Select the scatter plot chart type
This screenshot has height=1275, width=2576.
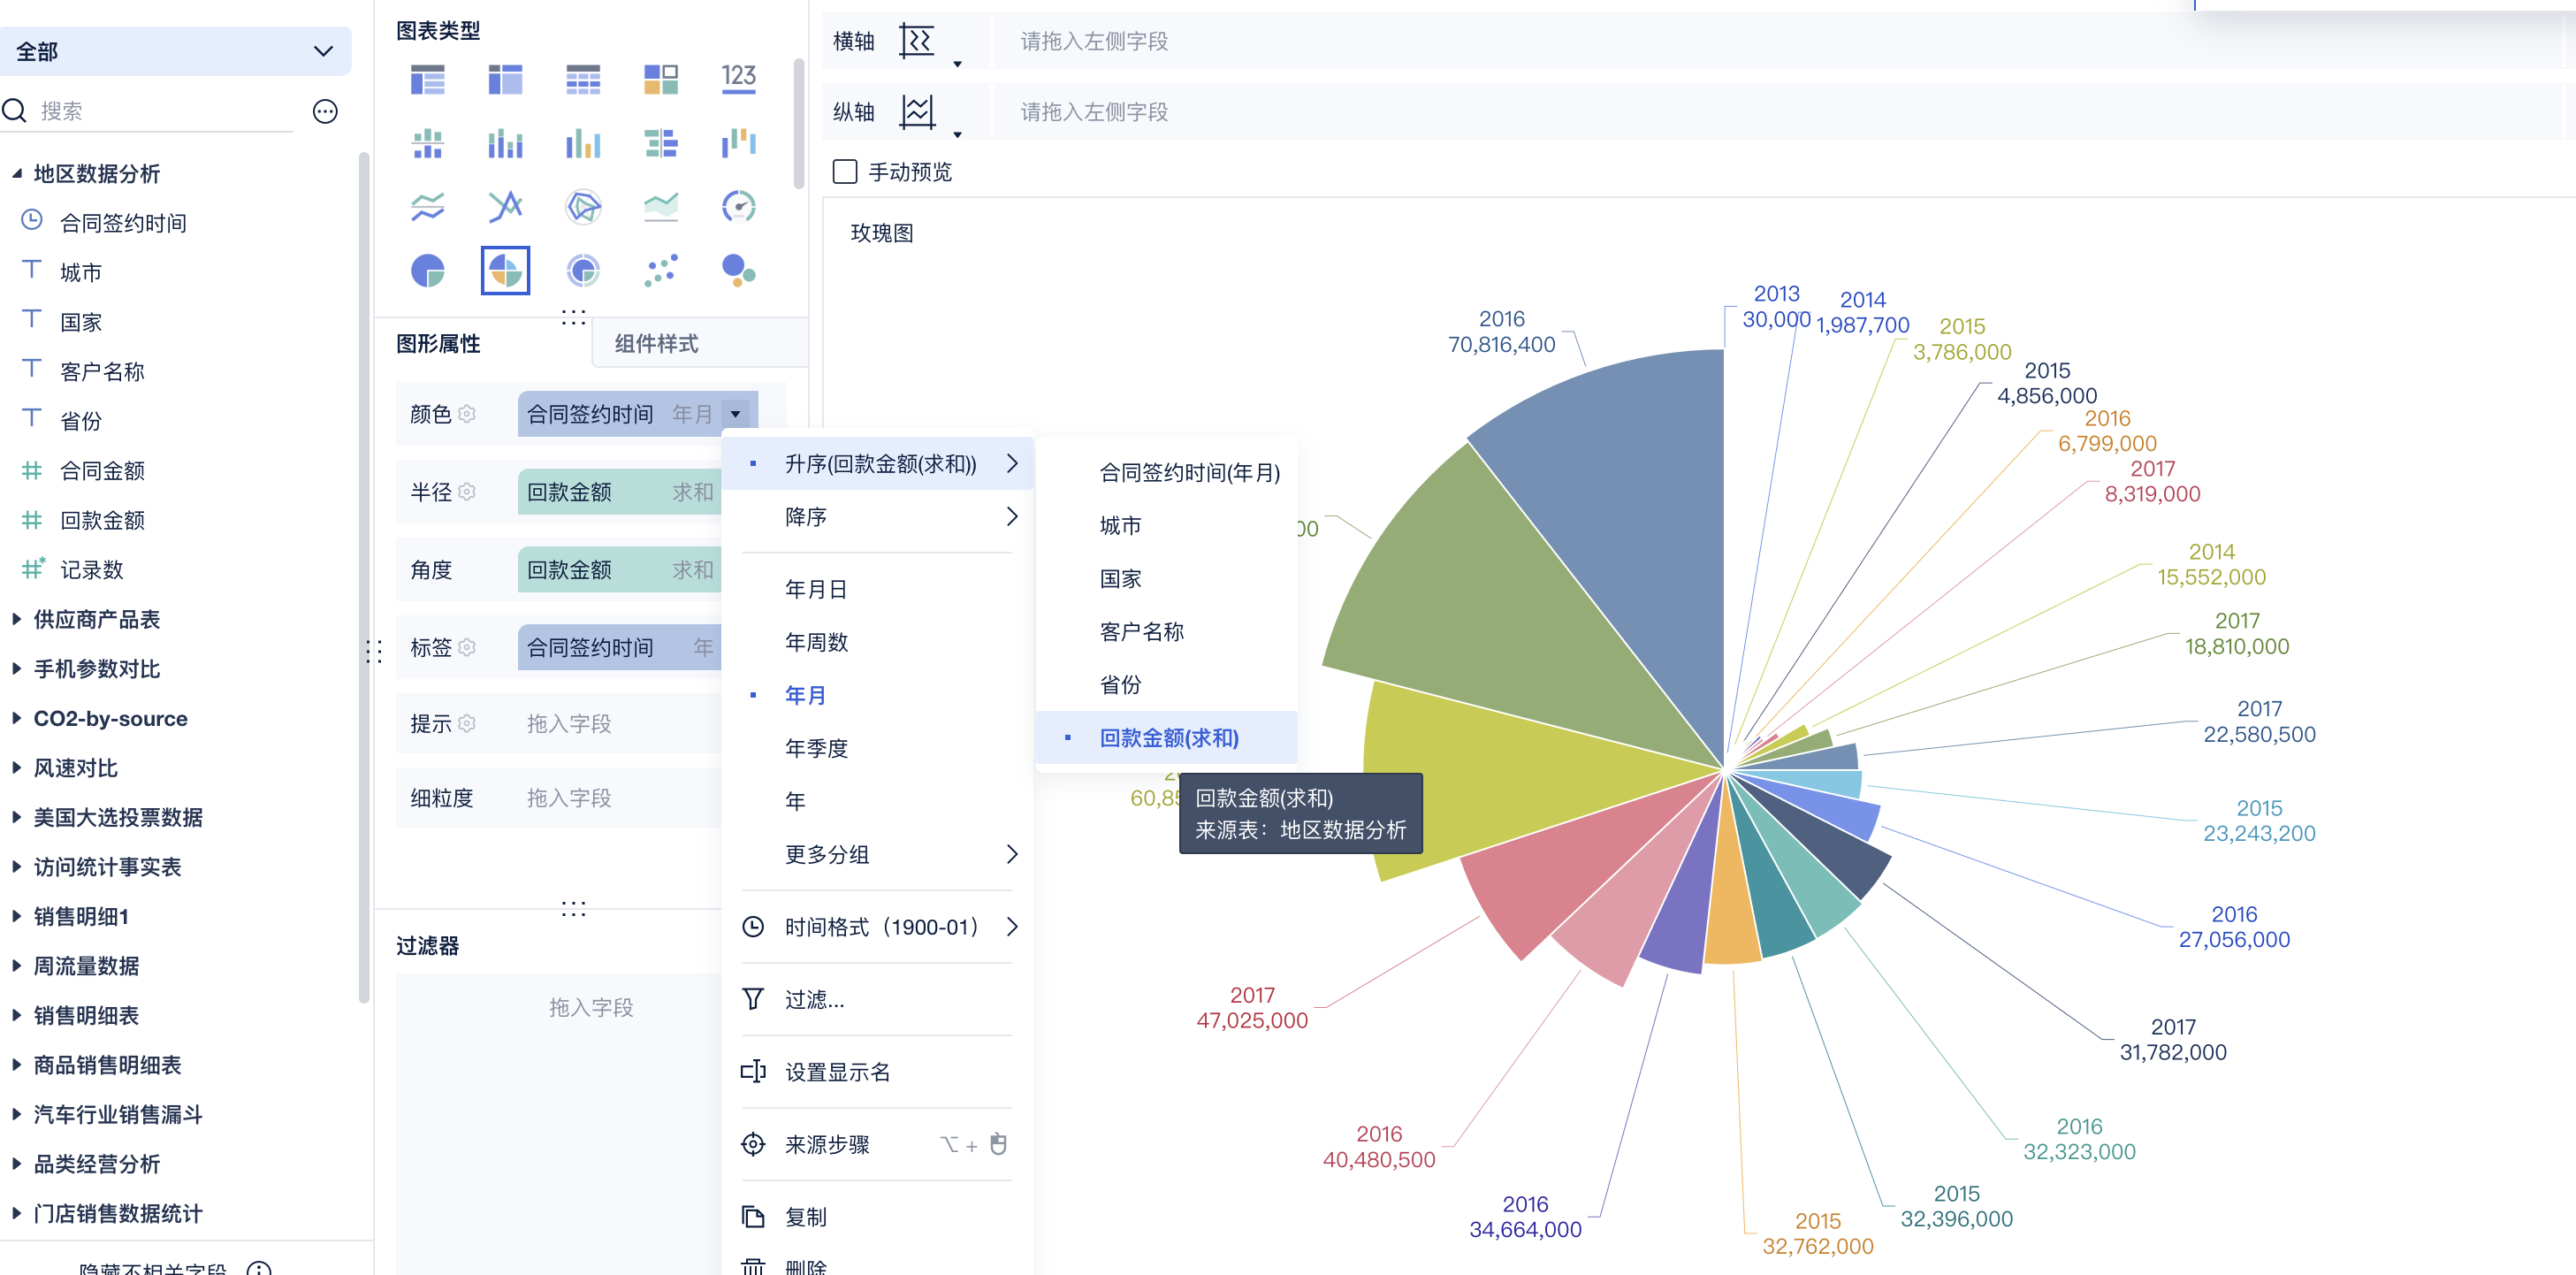(661, 270)
